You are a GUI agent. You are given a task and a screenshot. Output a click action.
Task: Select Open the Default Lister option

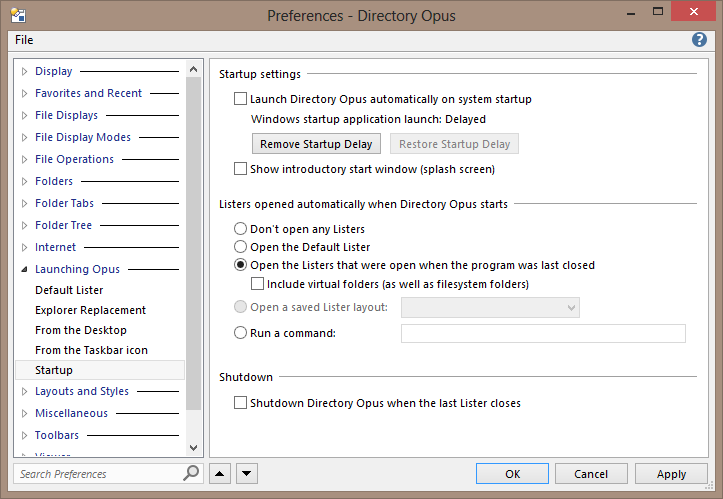click(240, 247)
